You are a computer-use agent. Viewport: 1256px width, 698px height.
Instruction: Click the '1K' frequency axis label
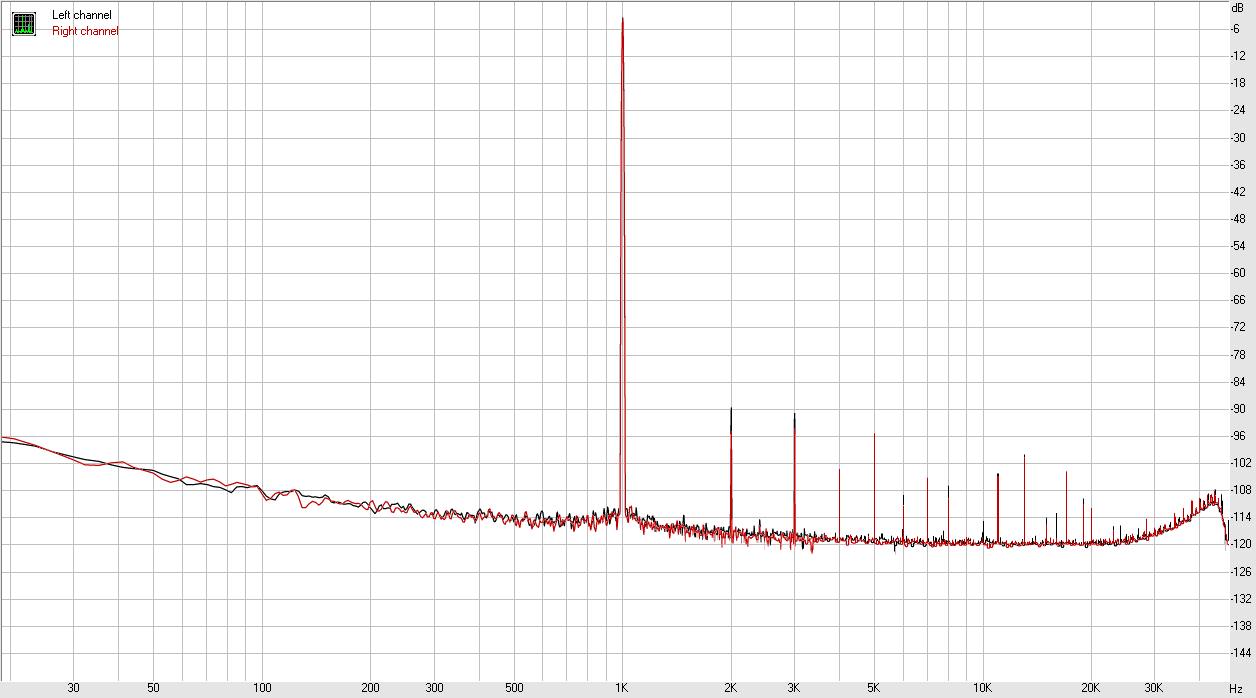coord(622,688)
